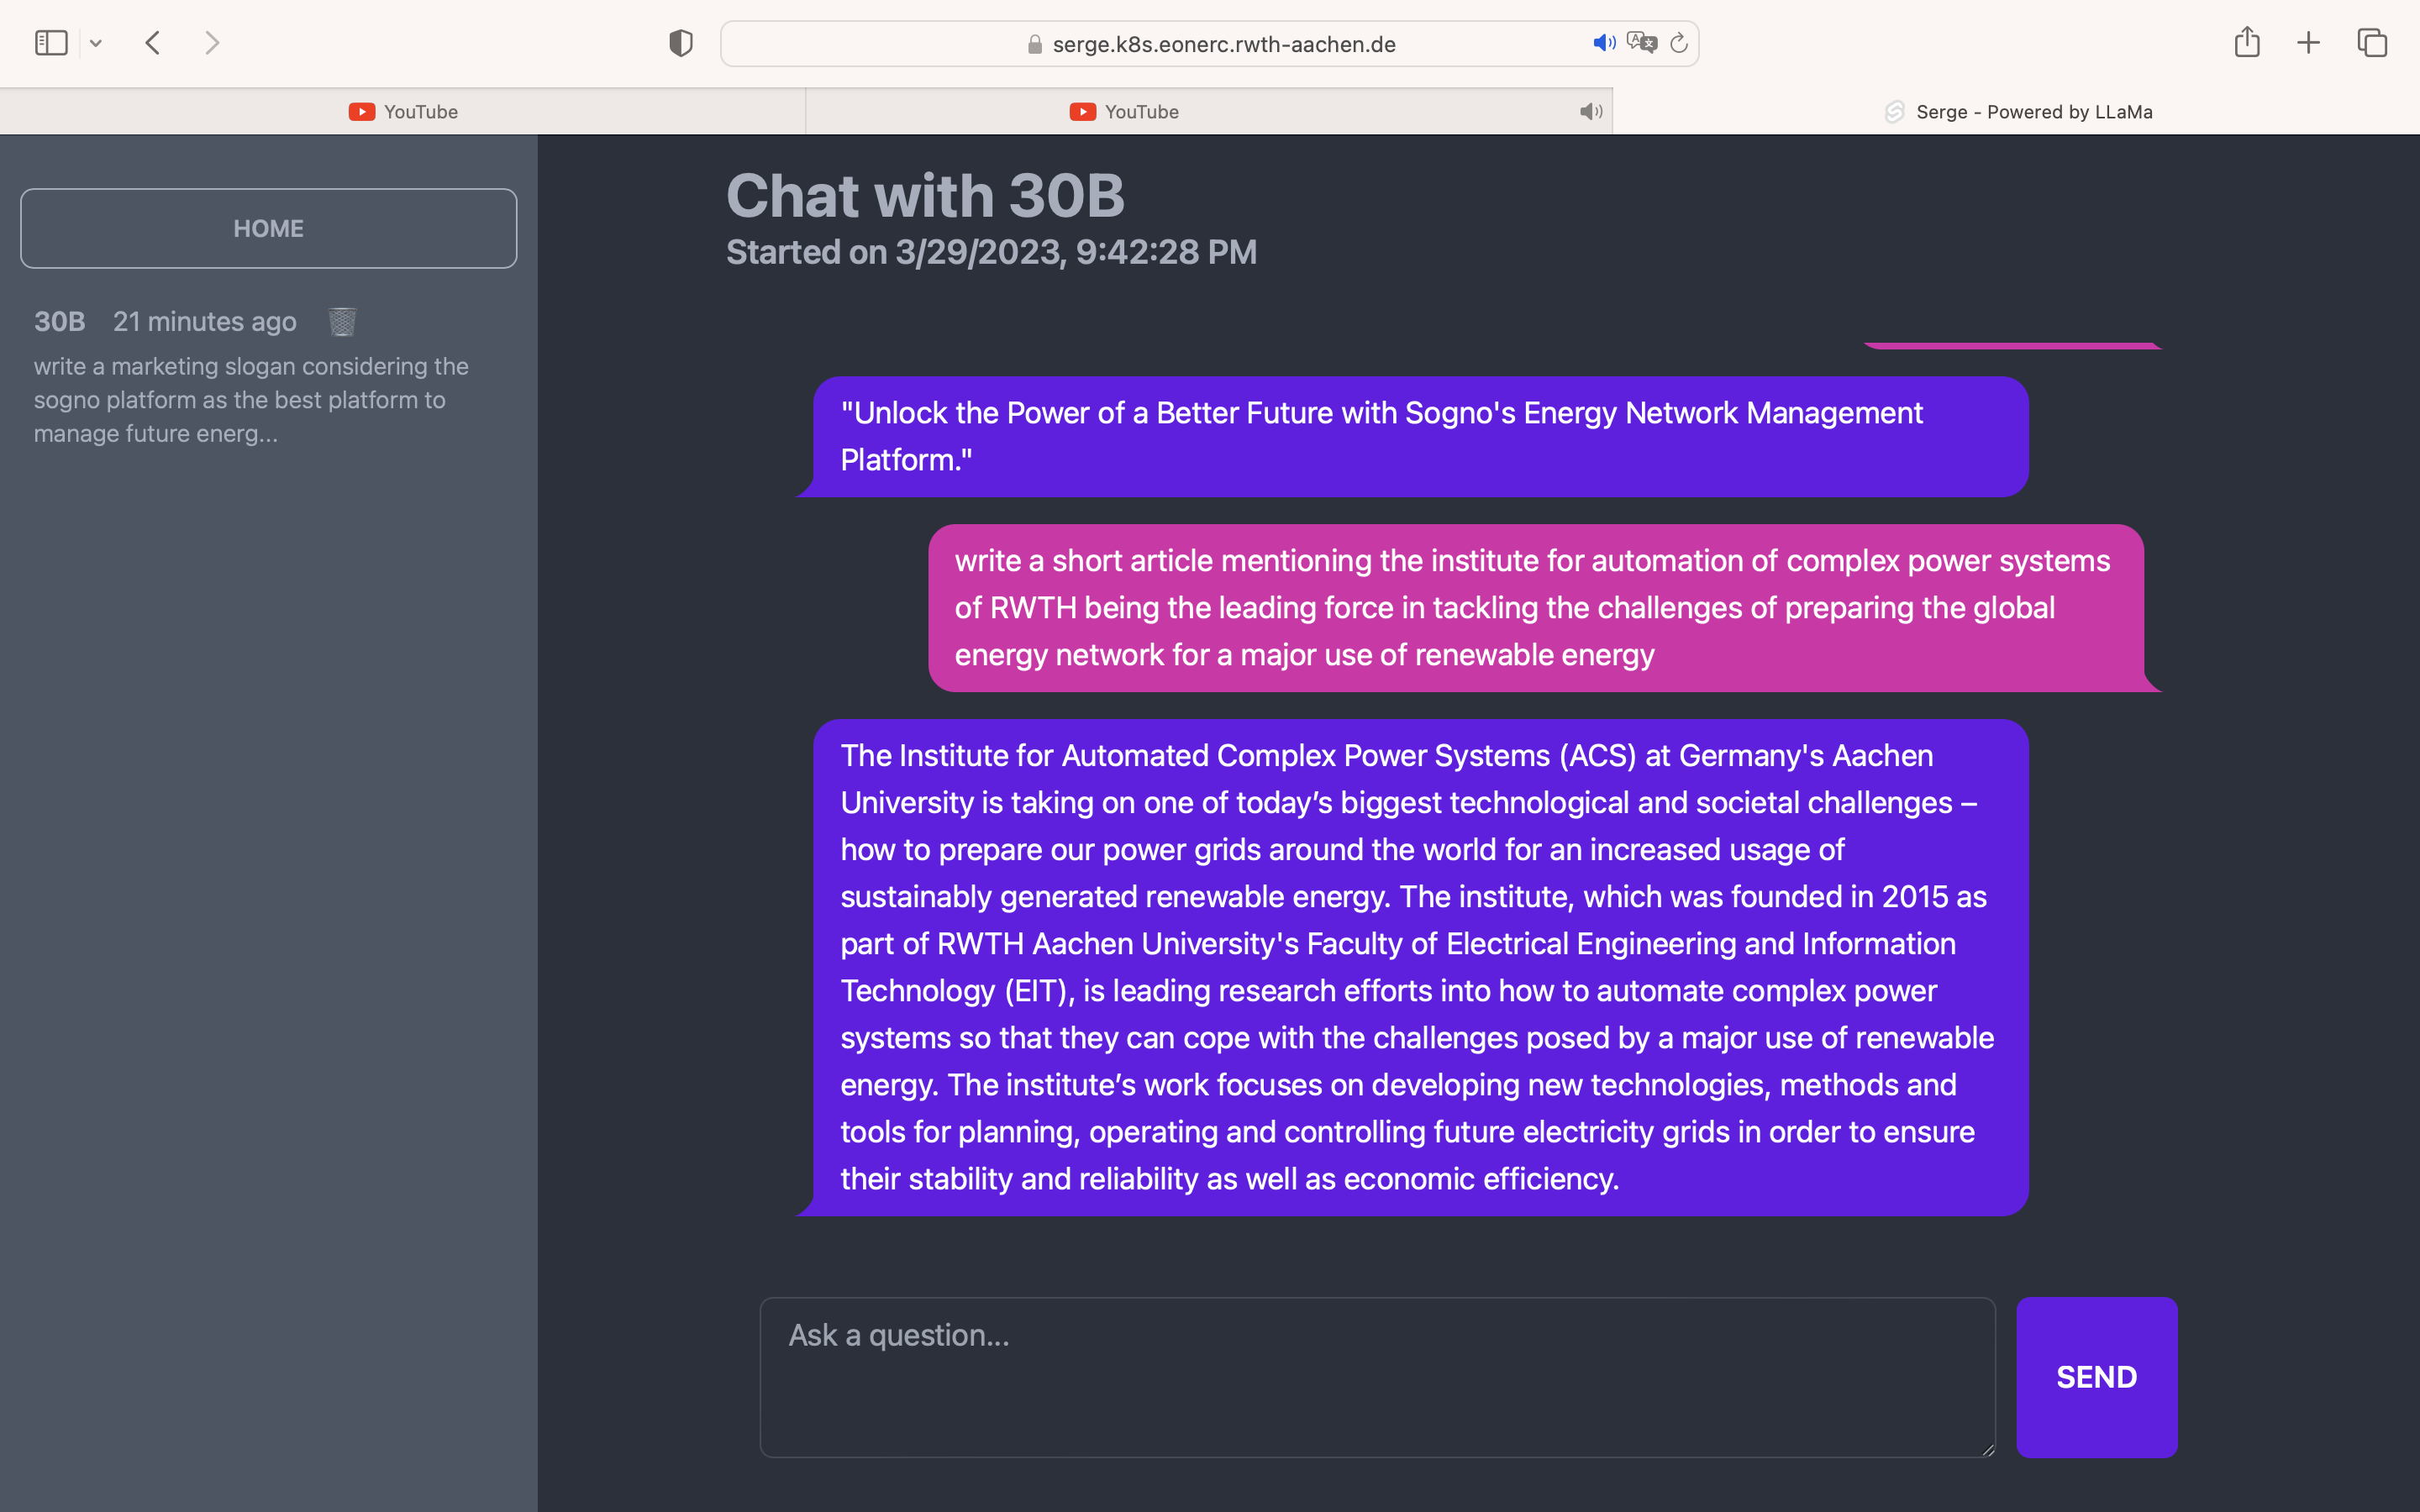Toggle the Safari sidebar icon
This screenshot has height=1512, width=2420.
pyautogui.click(x=51, y=43)
